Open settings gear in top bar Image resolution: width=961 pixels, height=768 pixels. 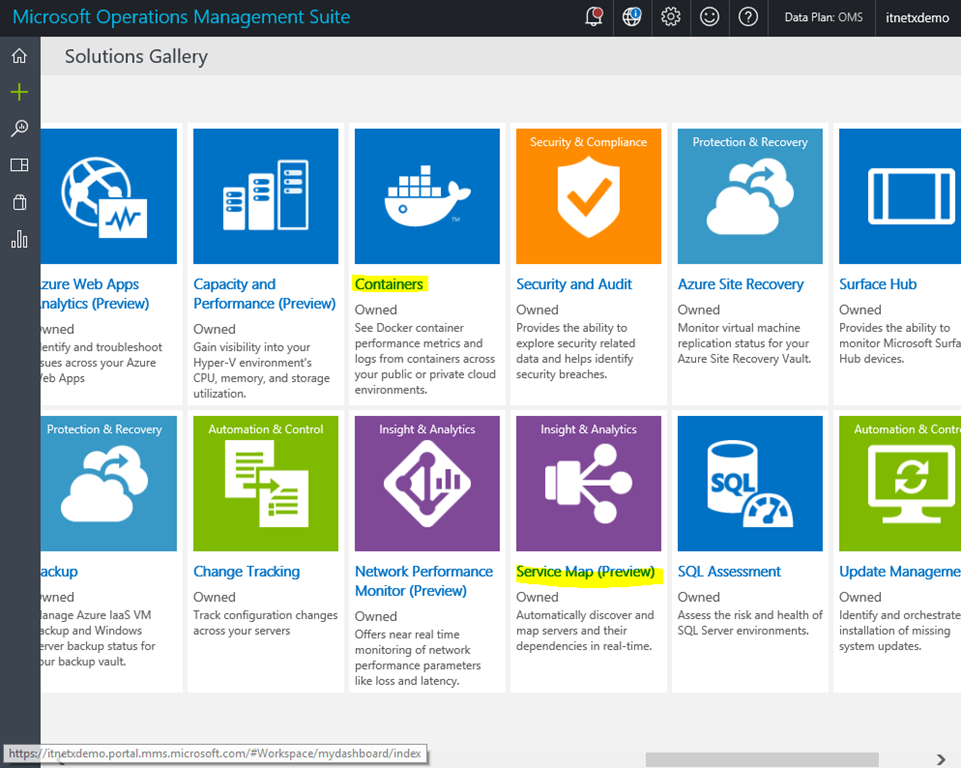pyautogui.click(x=671, y=17)
